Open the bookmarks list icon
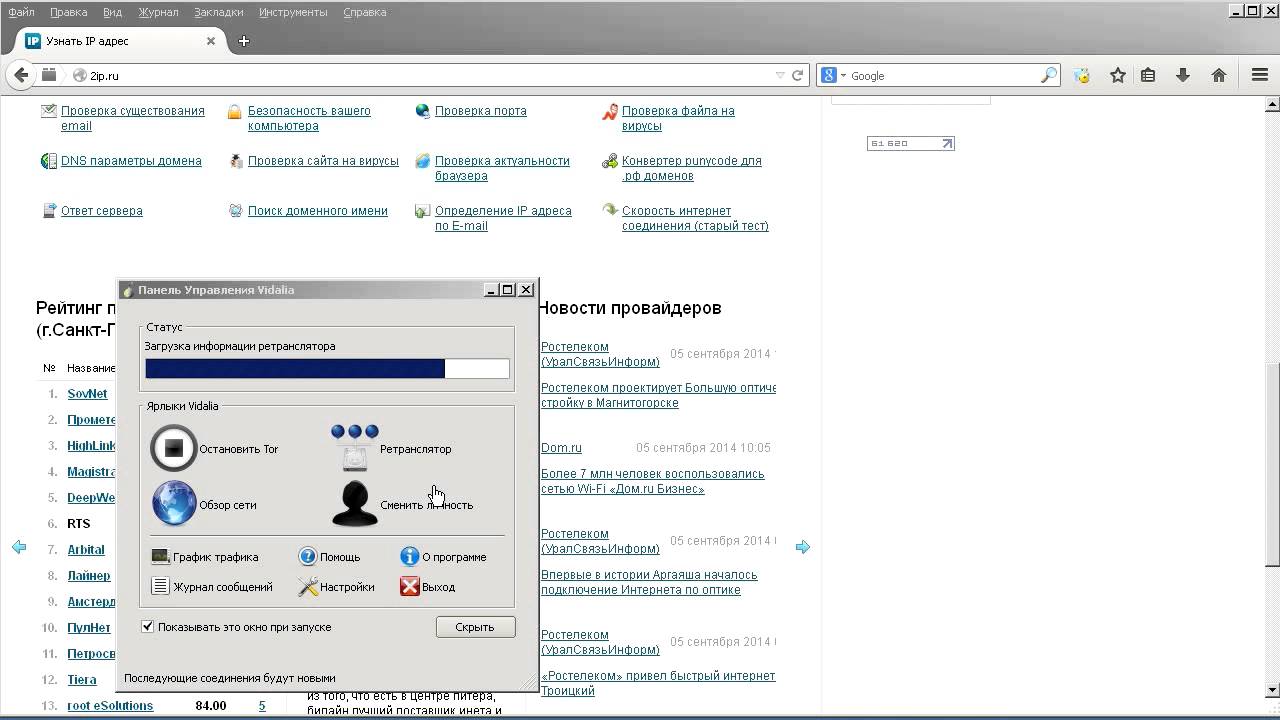Image resolution: width=1280 pixels, height=720 pixels. 1148,75
